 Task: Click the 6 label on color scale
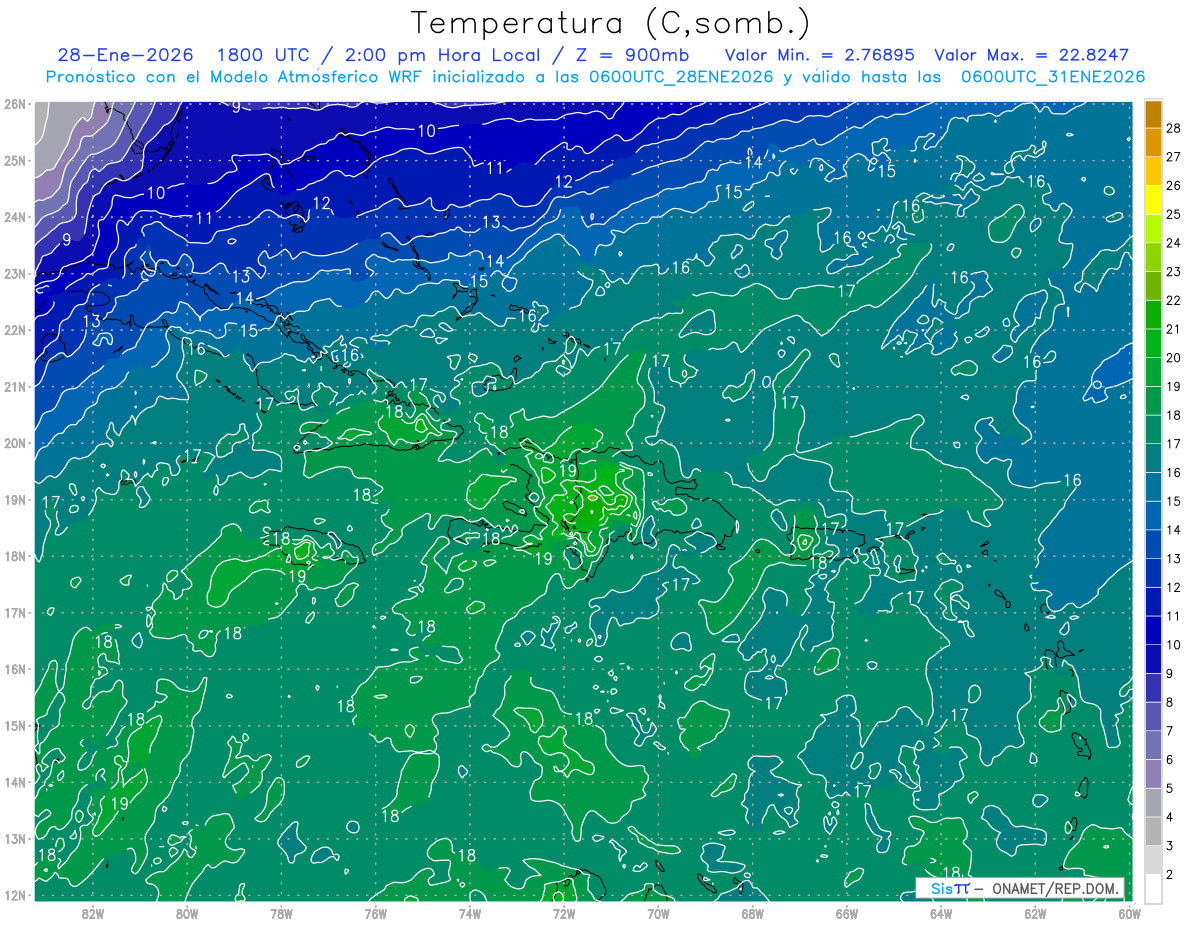[1170, 760]
